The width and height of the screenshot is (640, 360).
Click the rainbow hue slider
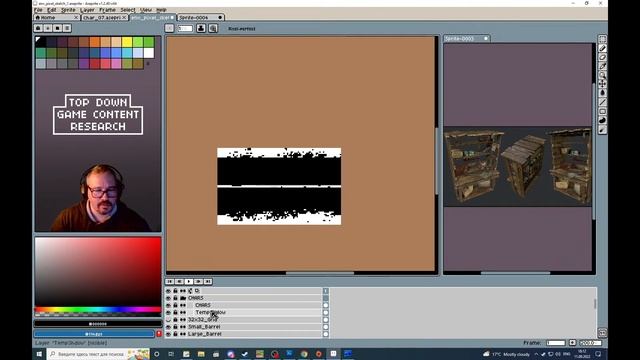pyautogui.click(x=98, y=310)
